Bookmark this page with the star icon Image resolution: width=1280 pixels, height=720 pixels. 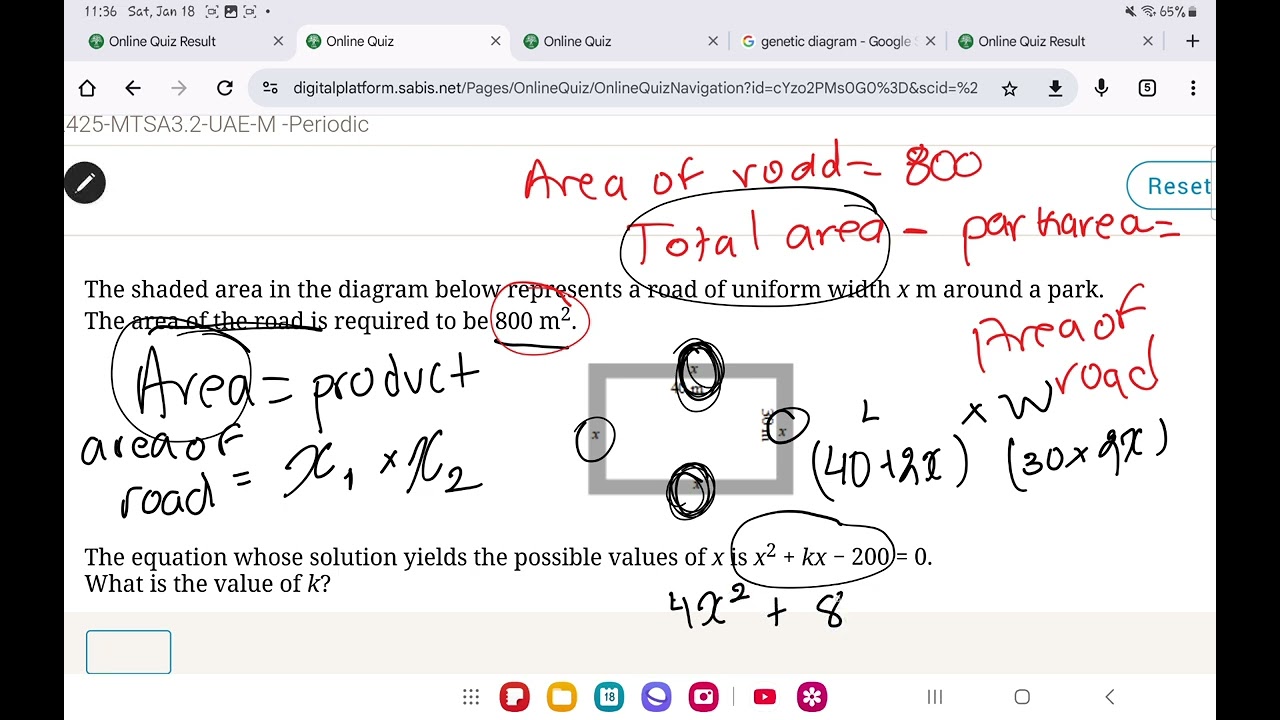(1010, 88)
